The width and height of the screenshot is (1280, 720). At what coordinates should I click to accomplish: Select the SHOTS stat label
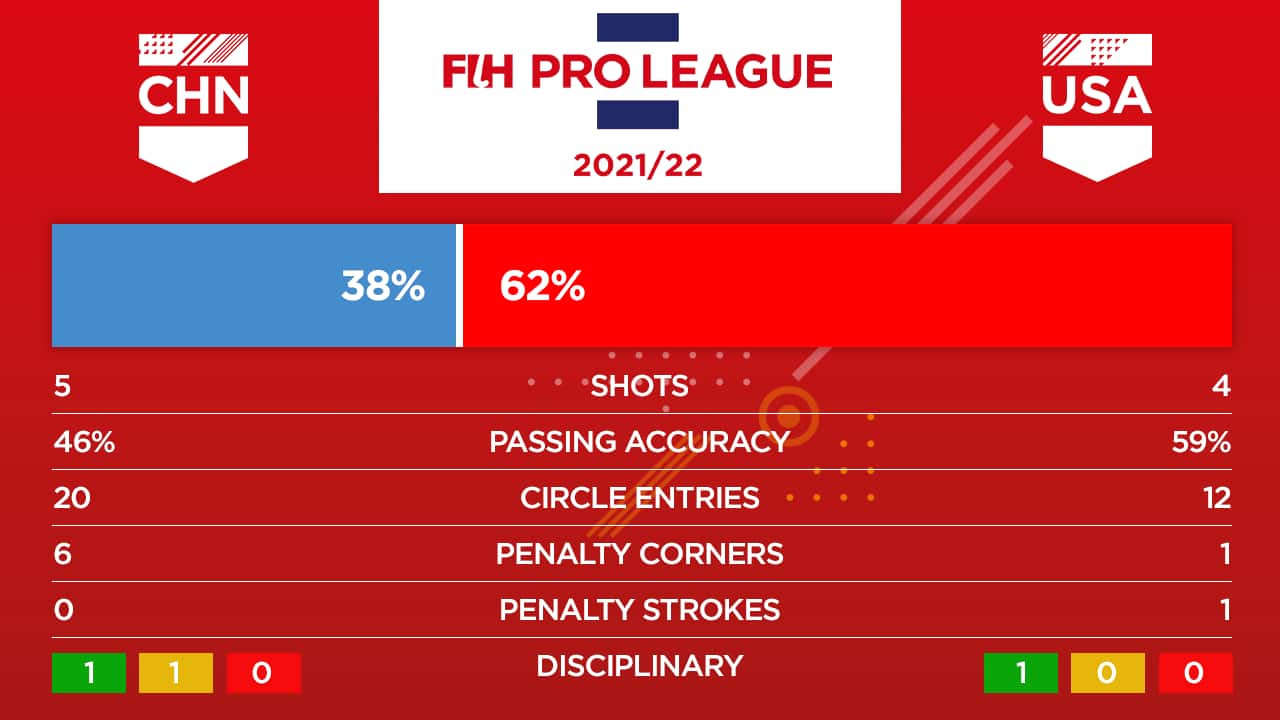tap(640, 386)
